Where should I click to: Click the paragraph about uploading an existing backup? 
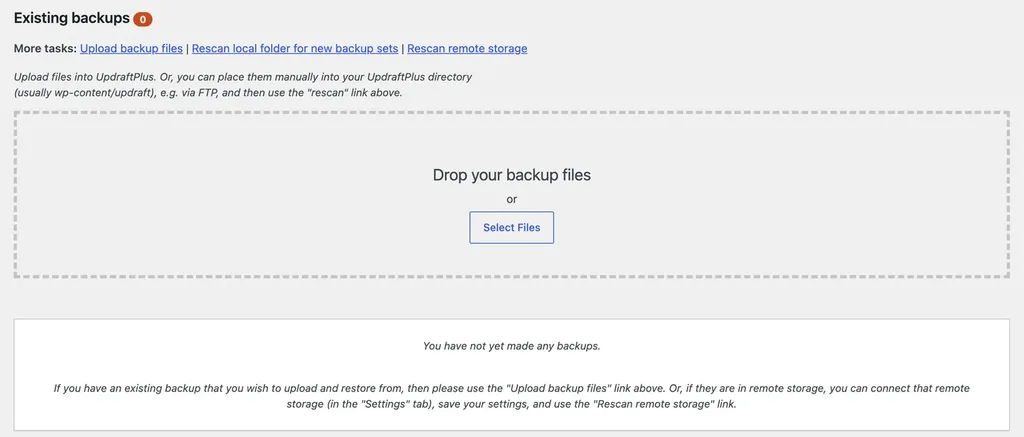tap(511, 396)
